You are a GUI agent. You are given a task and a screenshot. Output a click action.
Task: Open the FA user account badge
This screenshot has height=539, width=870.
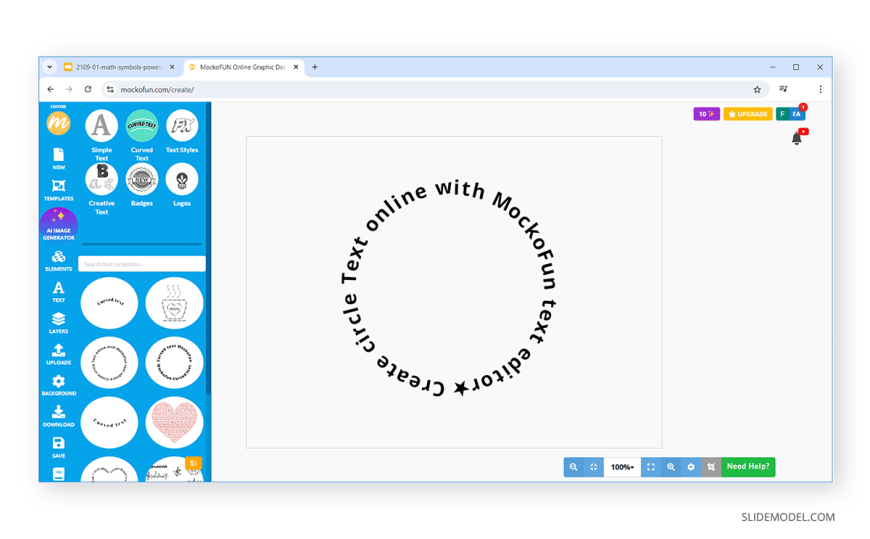coord(797,114)
